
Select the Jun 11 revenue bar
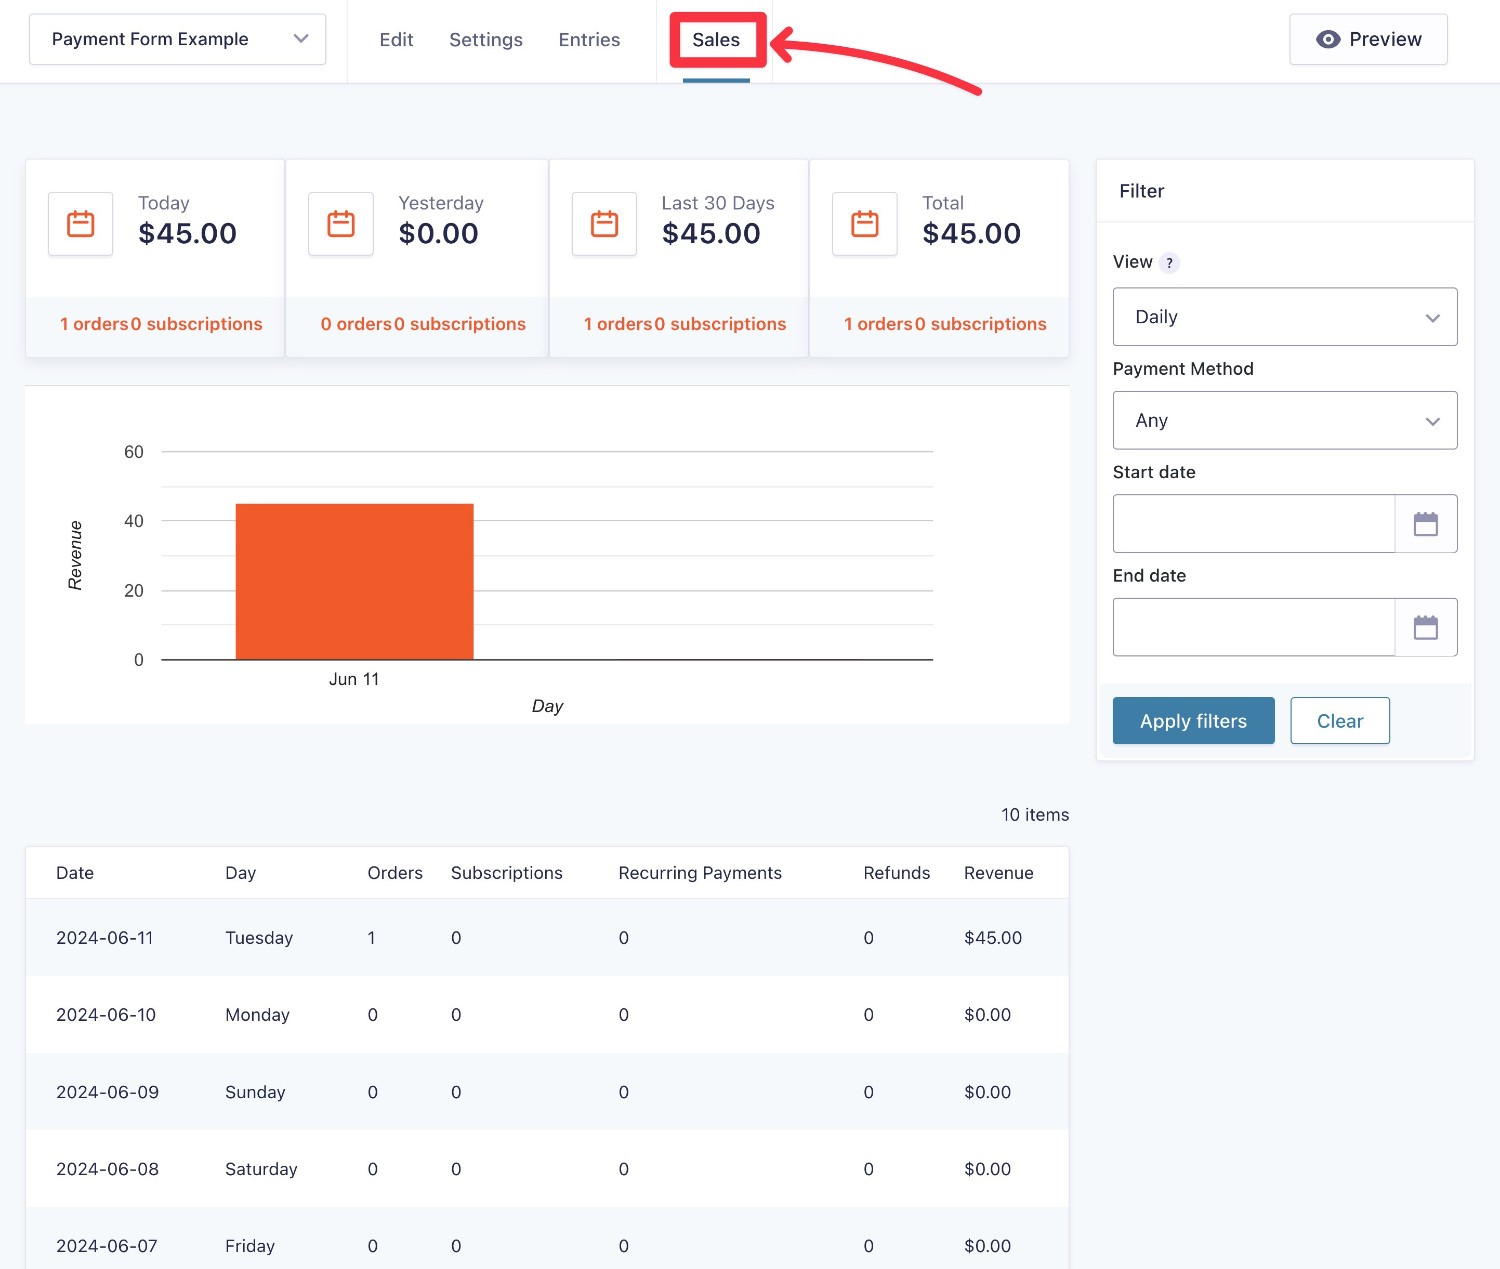pyautogui.click(x=354, y=580)
